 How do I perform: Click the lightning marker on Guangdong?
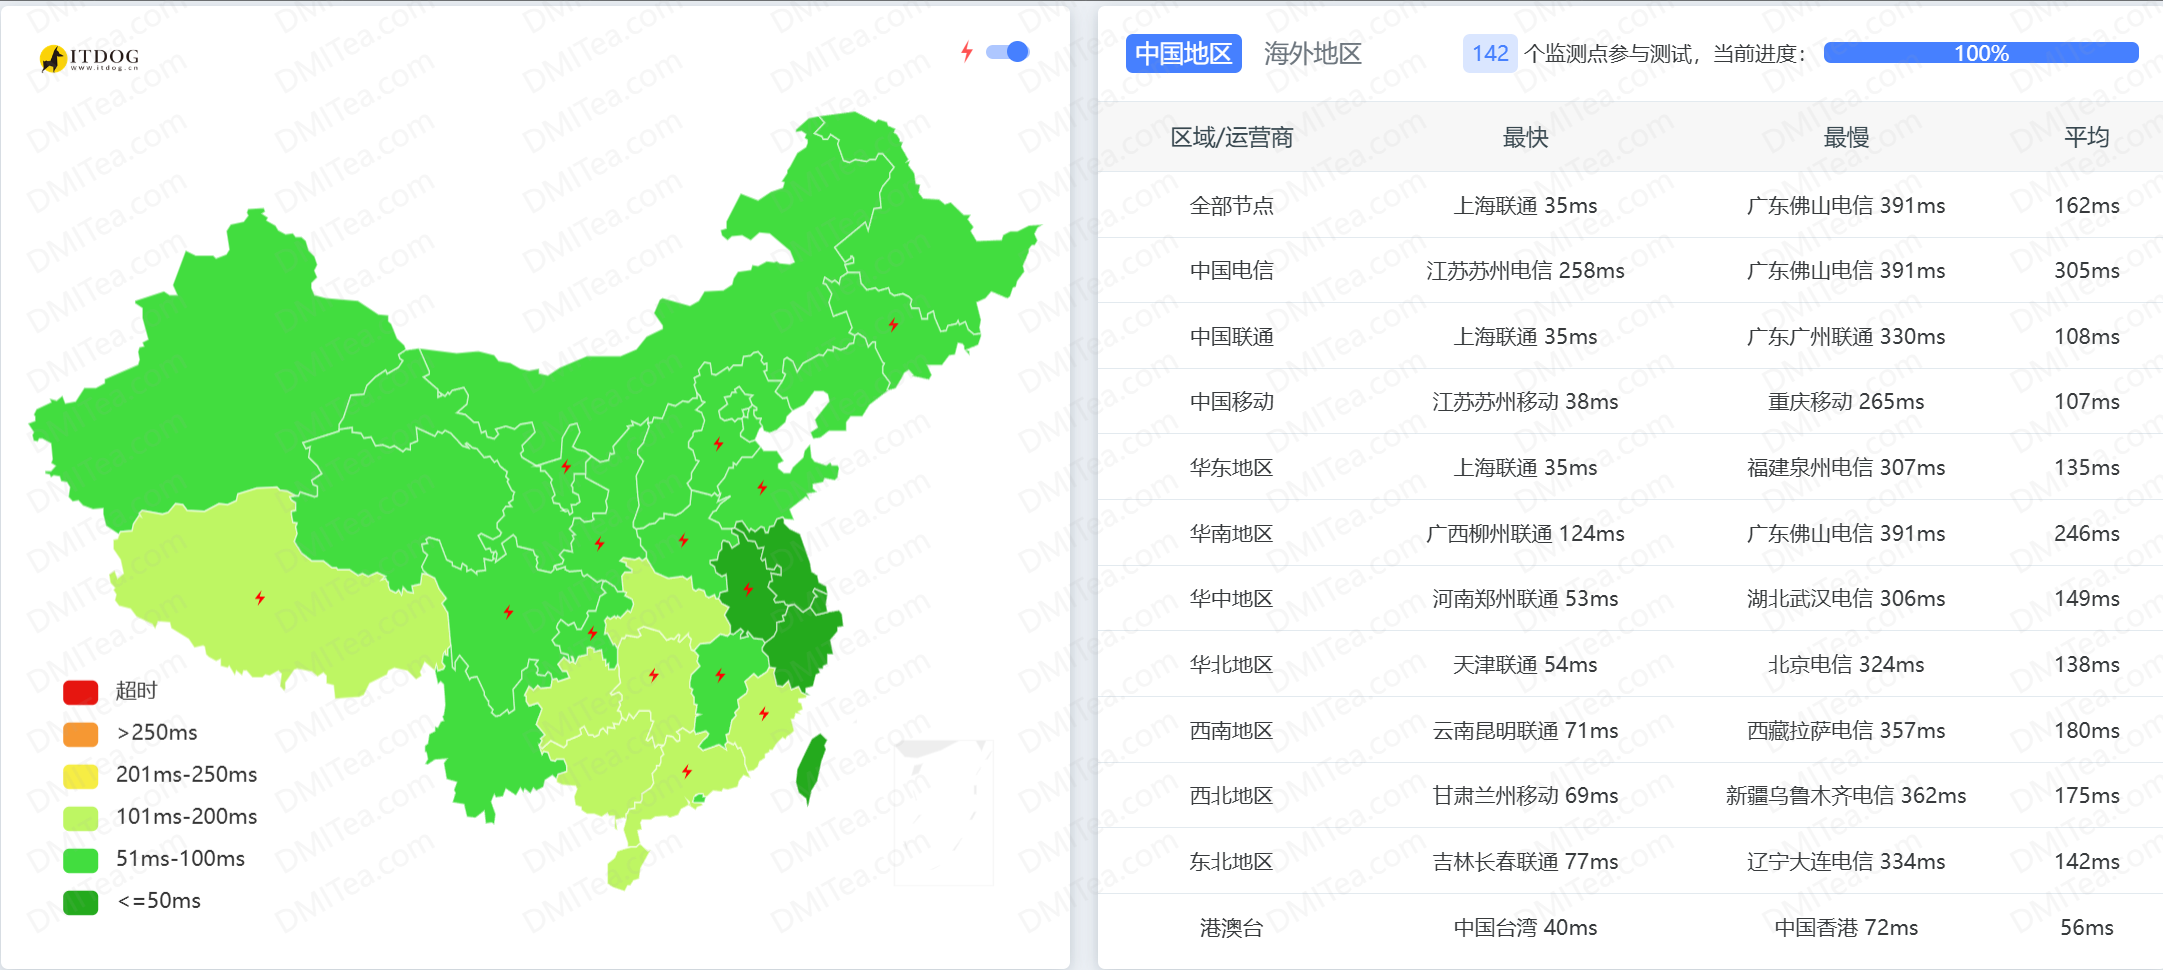click(687, 771)
